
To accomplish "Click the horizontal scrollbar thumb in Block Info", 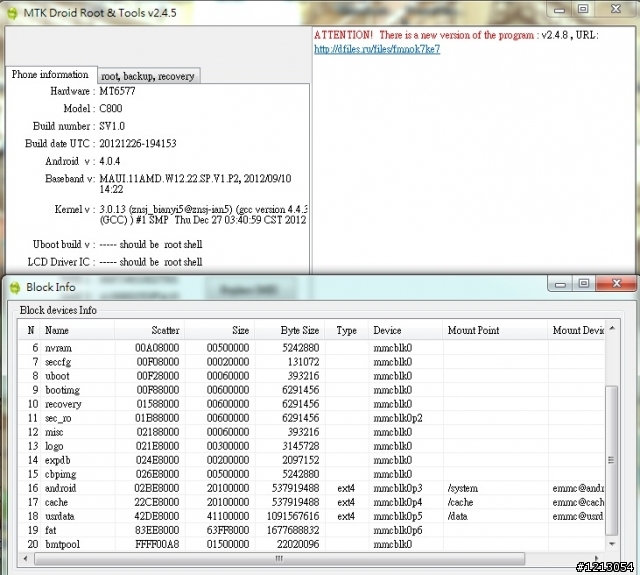I will point(279,558).
